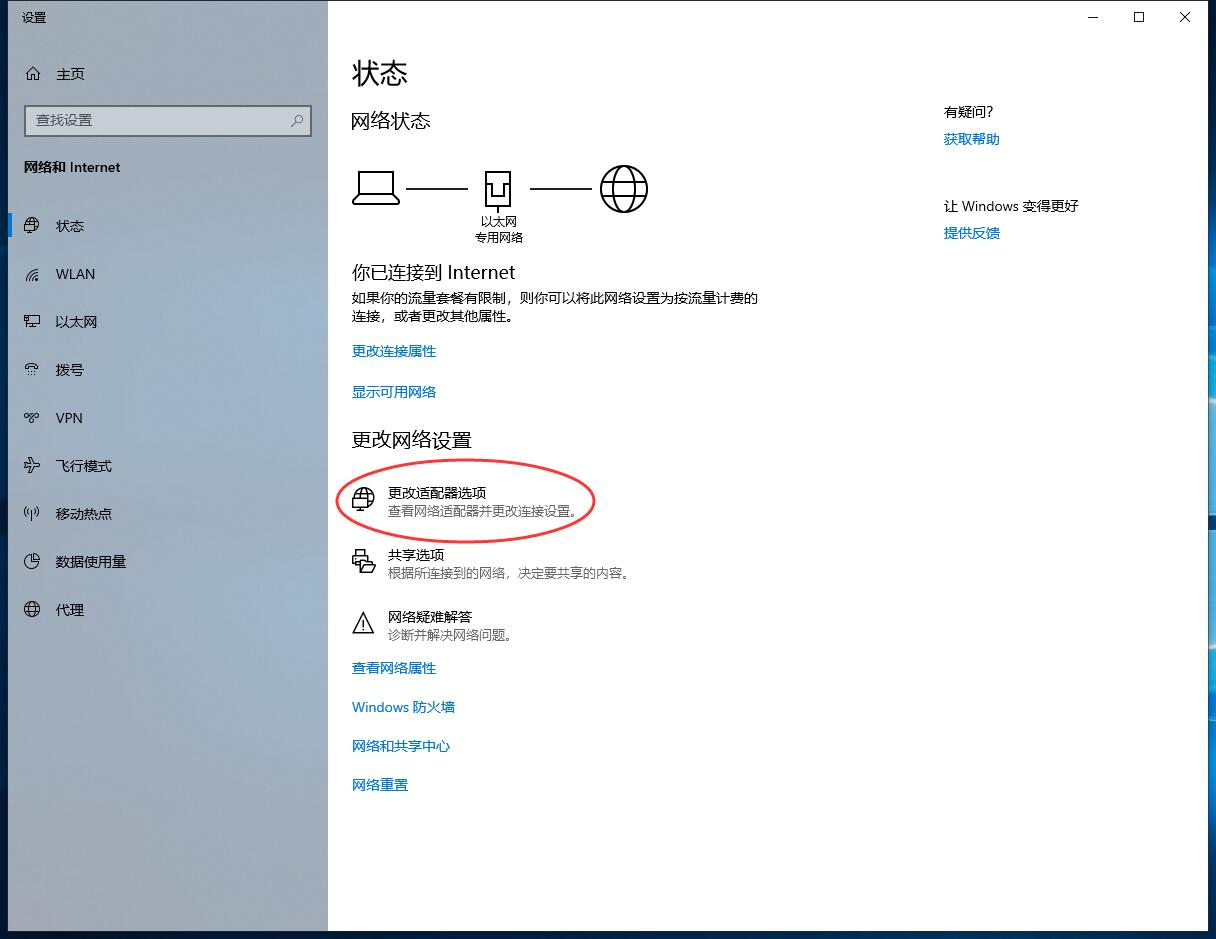Viewport: 1216px width, 939px height.
Task: Click the 数据使用量 pie chart icon
Action: [x=33, y=562]
